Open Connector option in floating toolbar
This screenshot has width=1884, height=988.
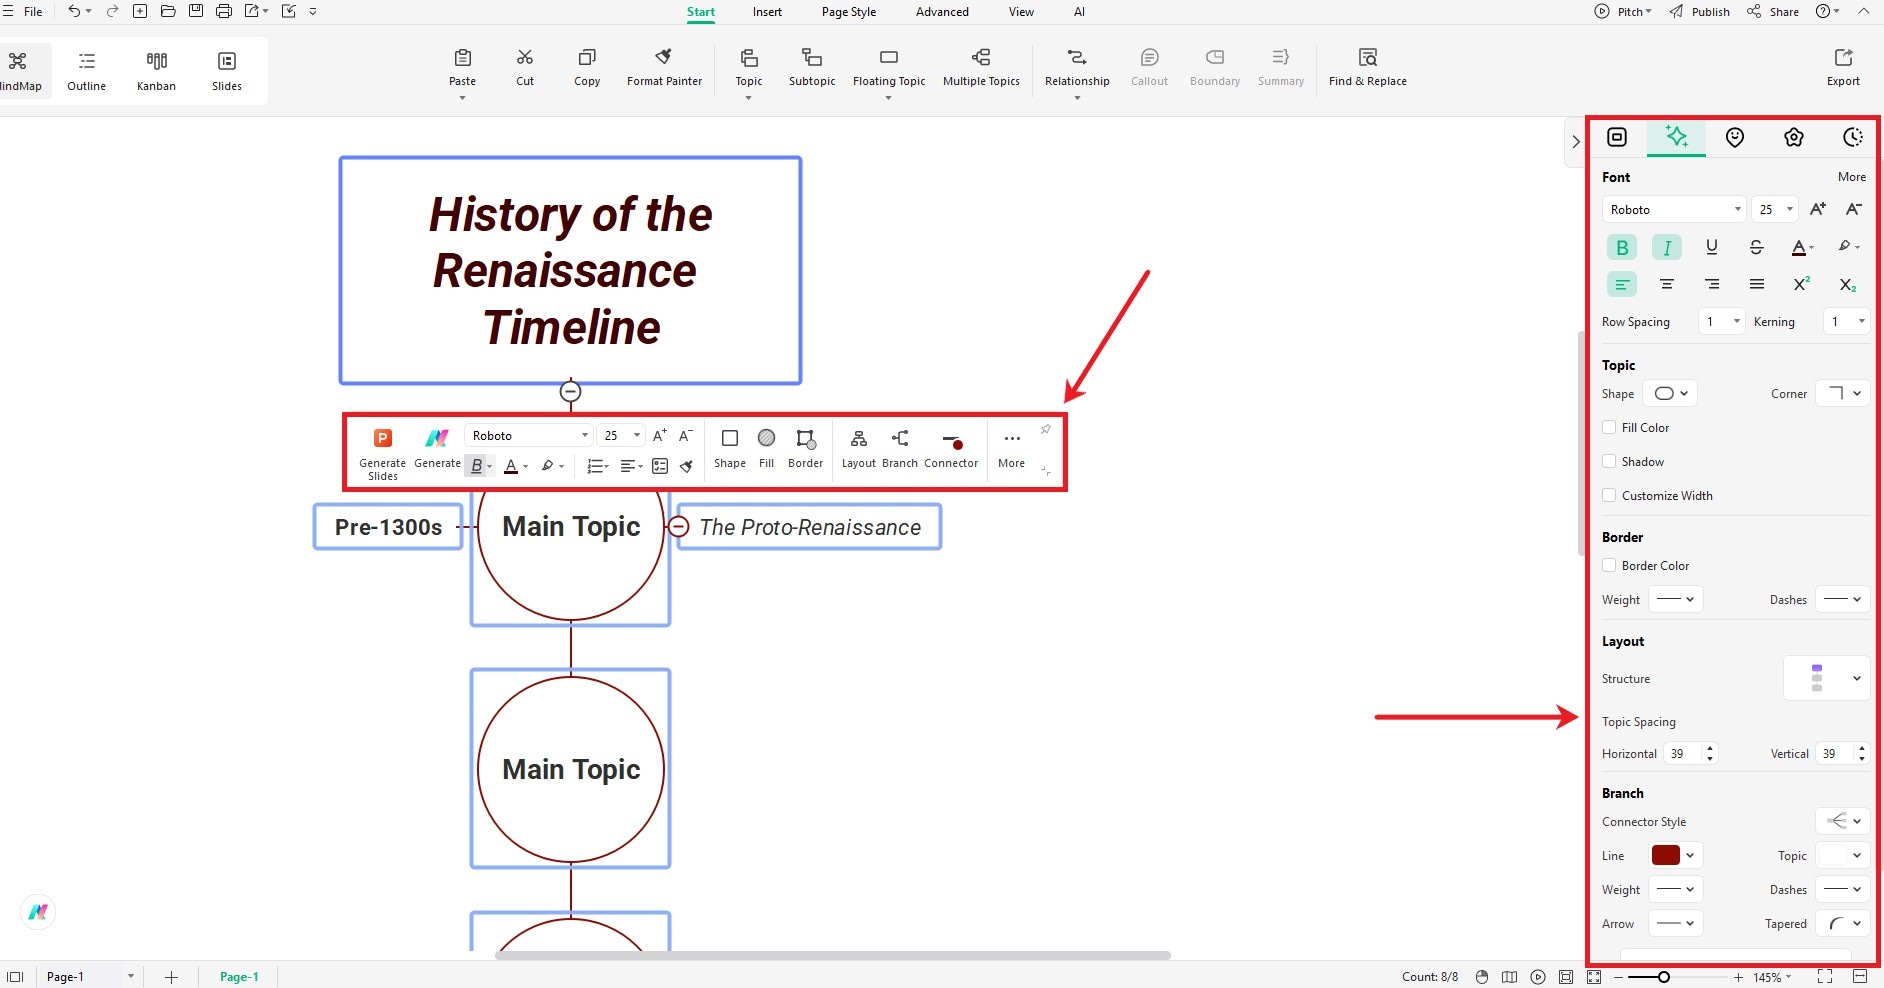point(951,448)
